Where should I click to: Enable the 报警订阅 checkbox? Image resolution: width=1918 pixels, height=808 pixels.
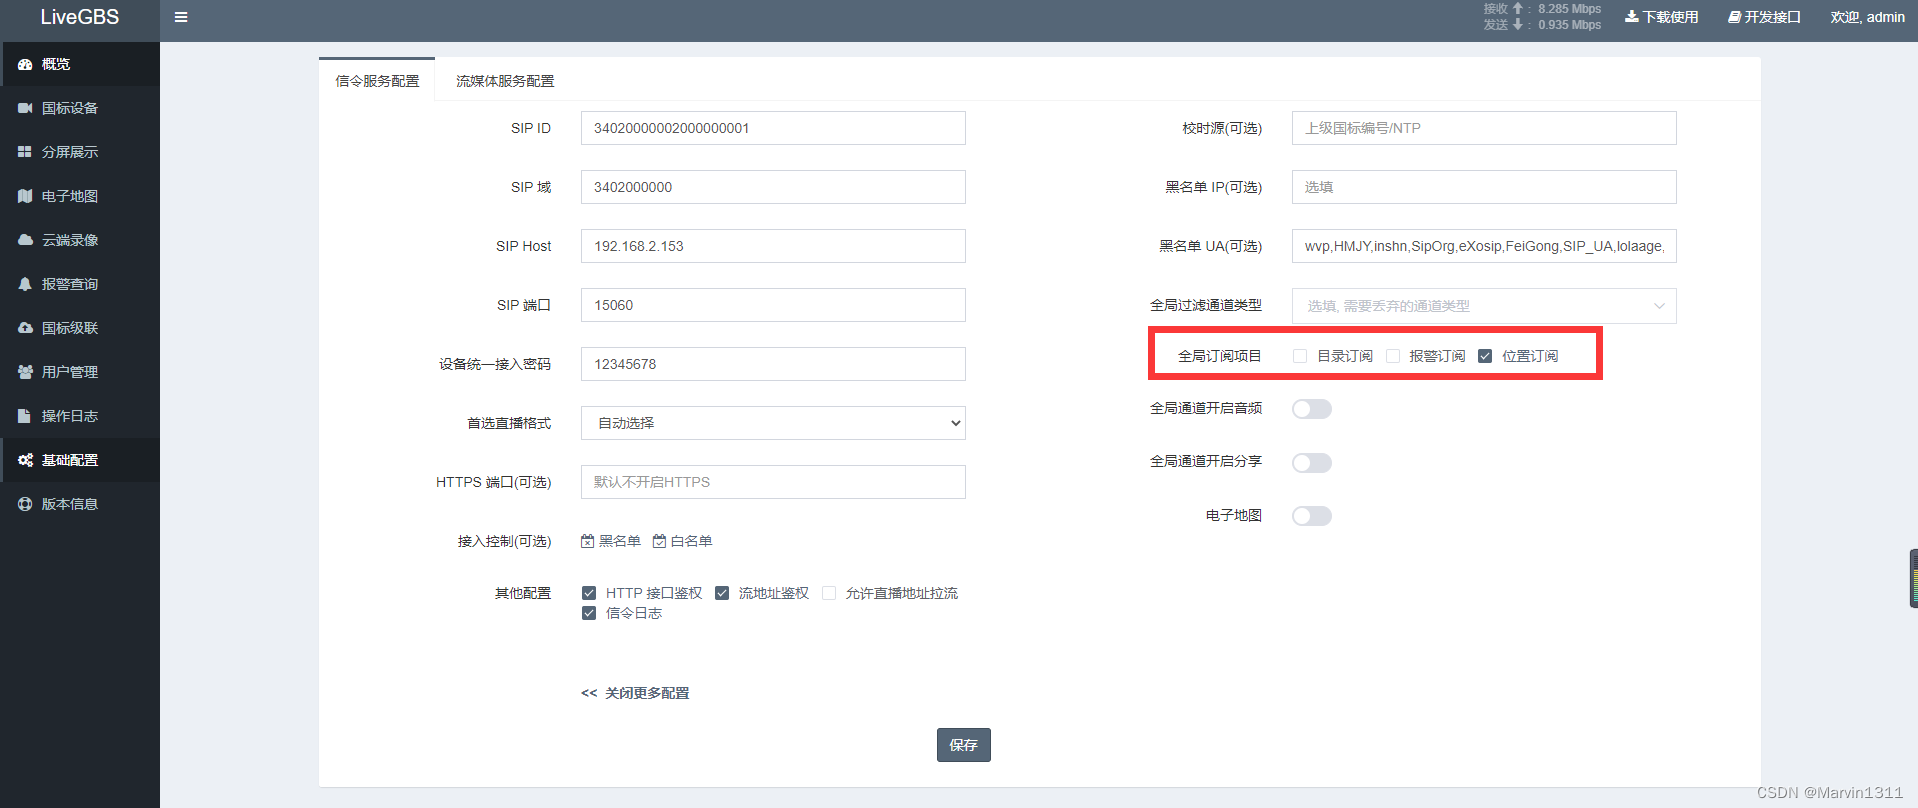pos(1393,356)
